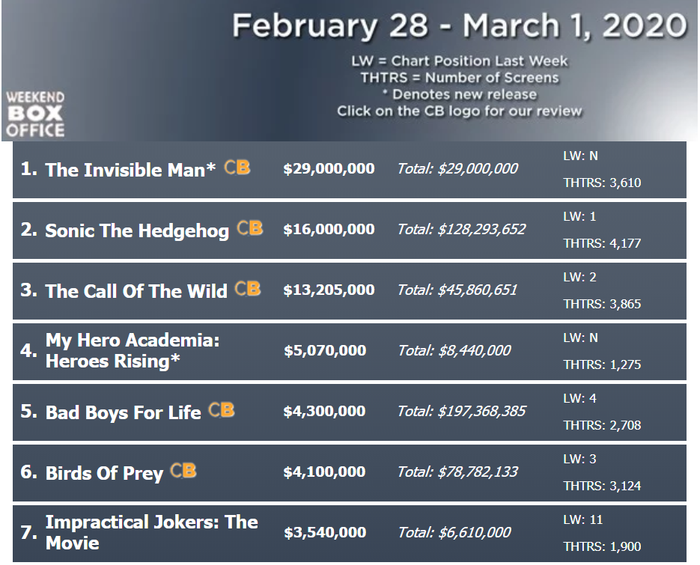Open the CB review for Birds Of Prey
700x565 pixels.
pos(183,471)
